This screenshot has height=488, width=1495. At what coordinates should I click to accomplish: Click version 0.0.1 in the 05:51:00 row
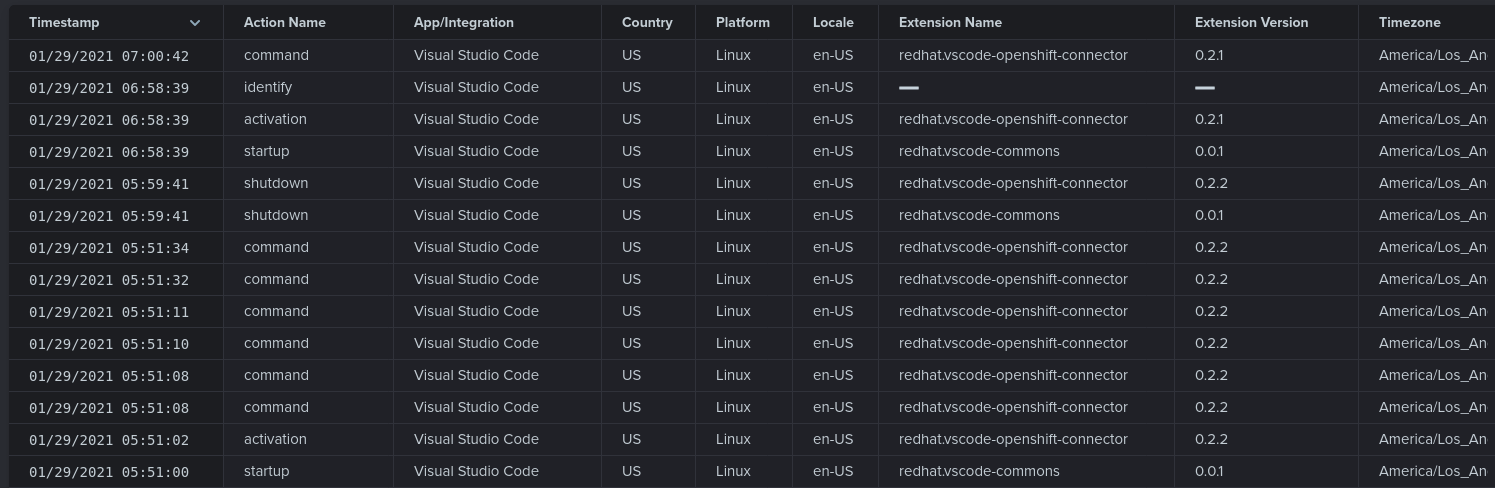pos(1209,471)
